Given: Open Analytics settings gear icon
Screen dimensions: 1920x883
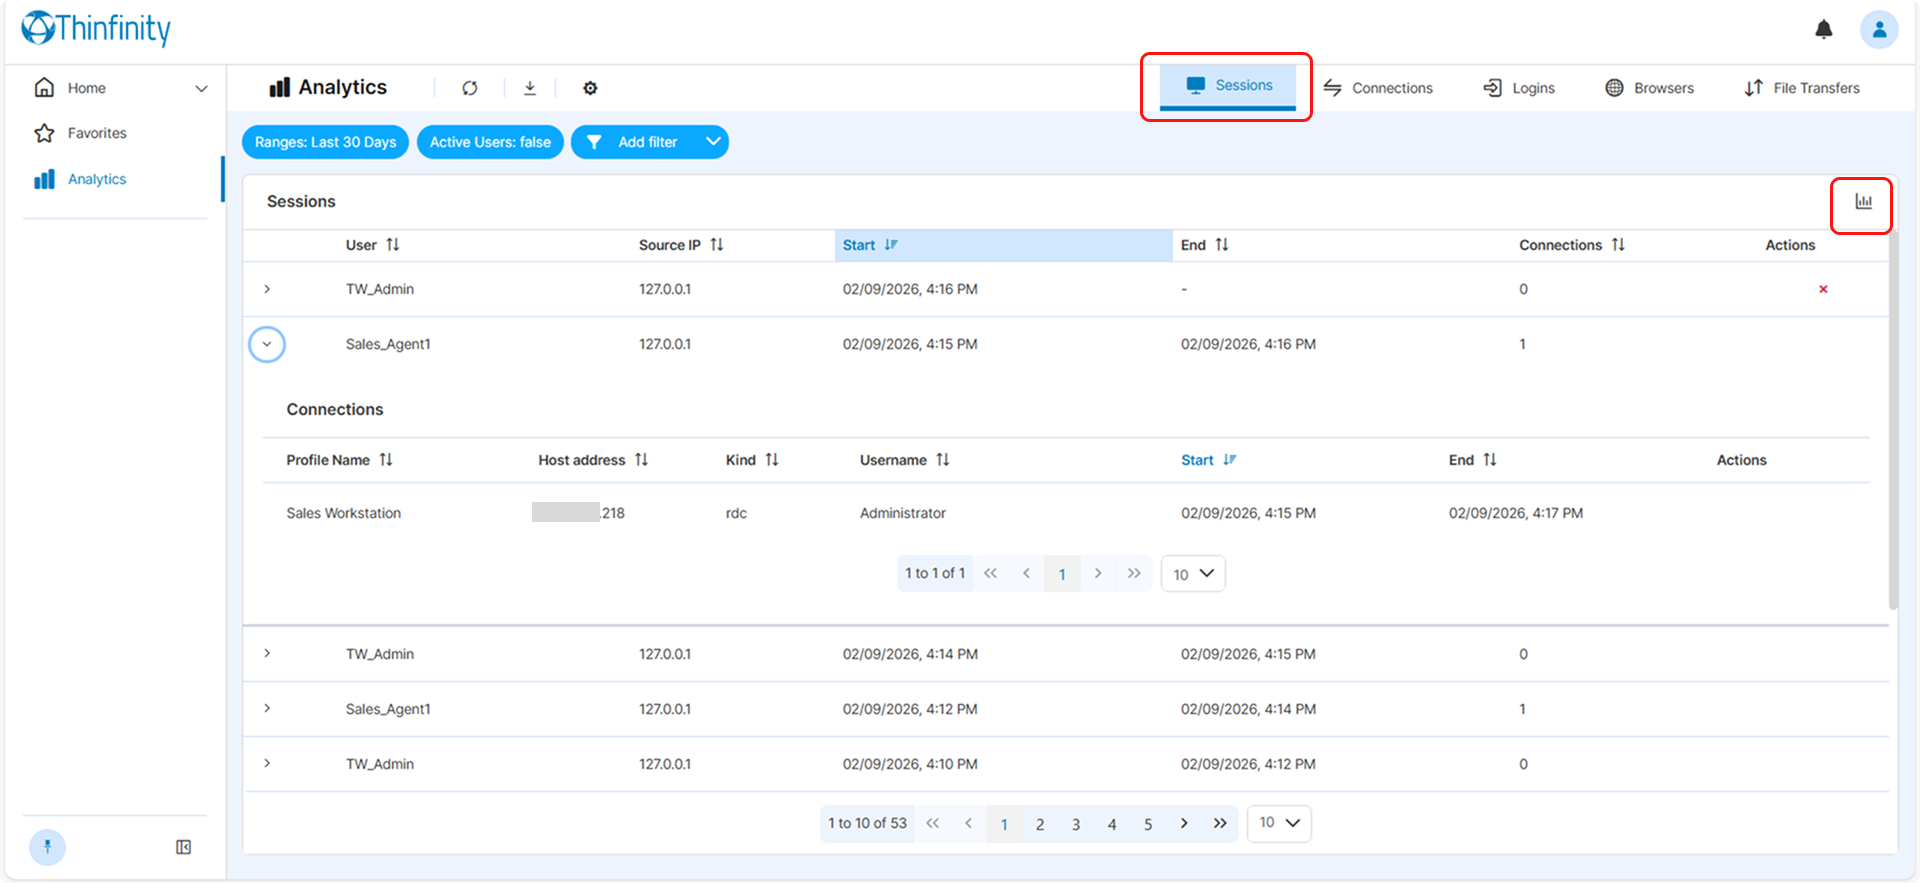Looking at the screenshot, I should tap(590, 88).
